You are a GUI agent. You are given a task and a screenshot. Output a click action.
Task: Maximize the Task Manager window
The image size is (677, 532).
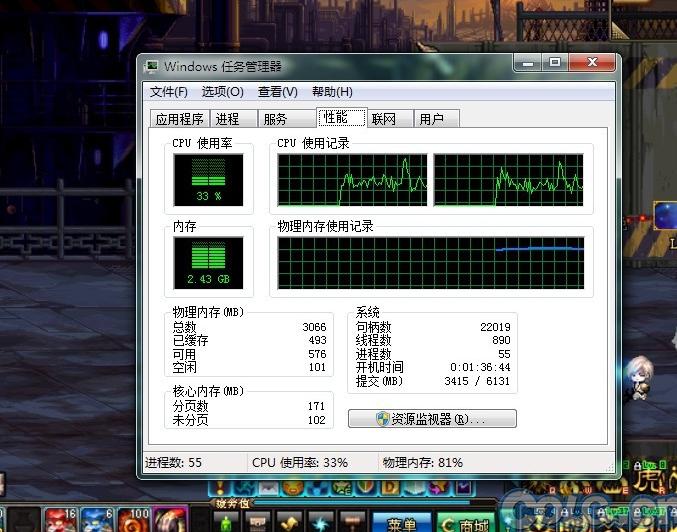[x=555, y=63]
